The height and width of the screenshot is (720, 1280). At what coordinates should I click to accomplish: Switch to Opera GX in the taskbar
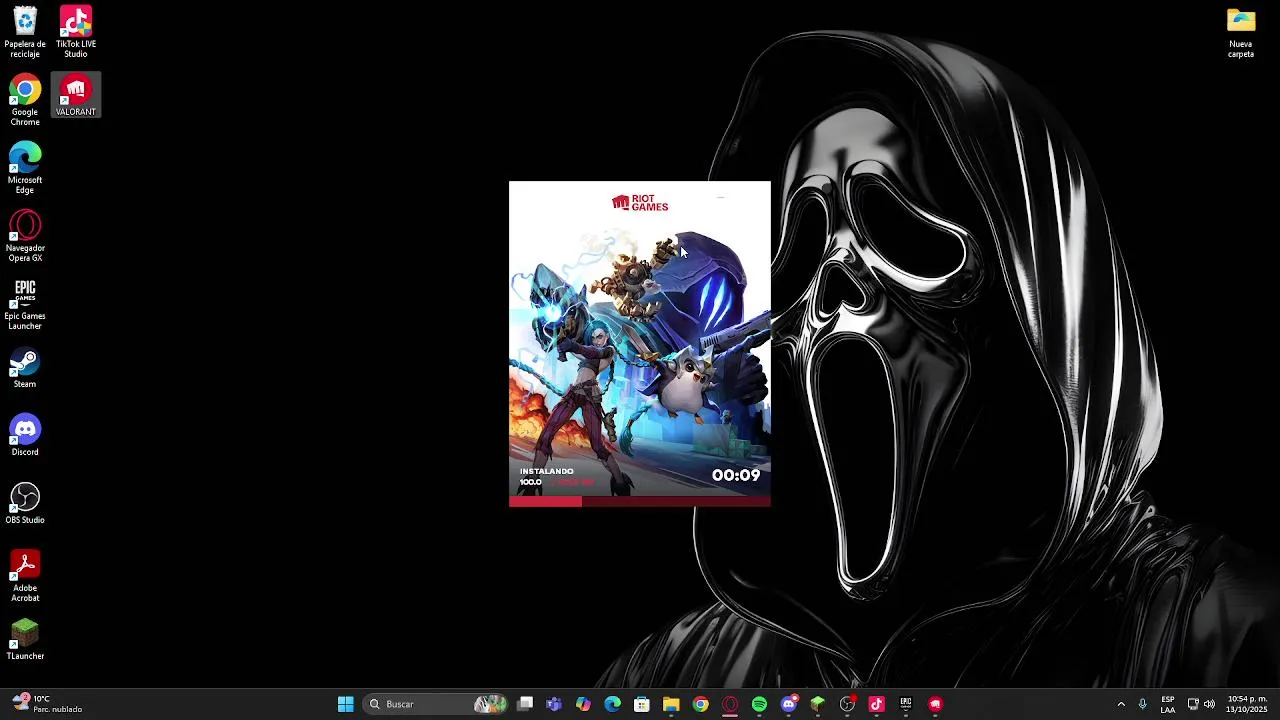730,704
